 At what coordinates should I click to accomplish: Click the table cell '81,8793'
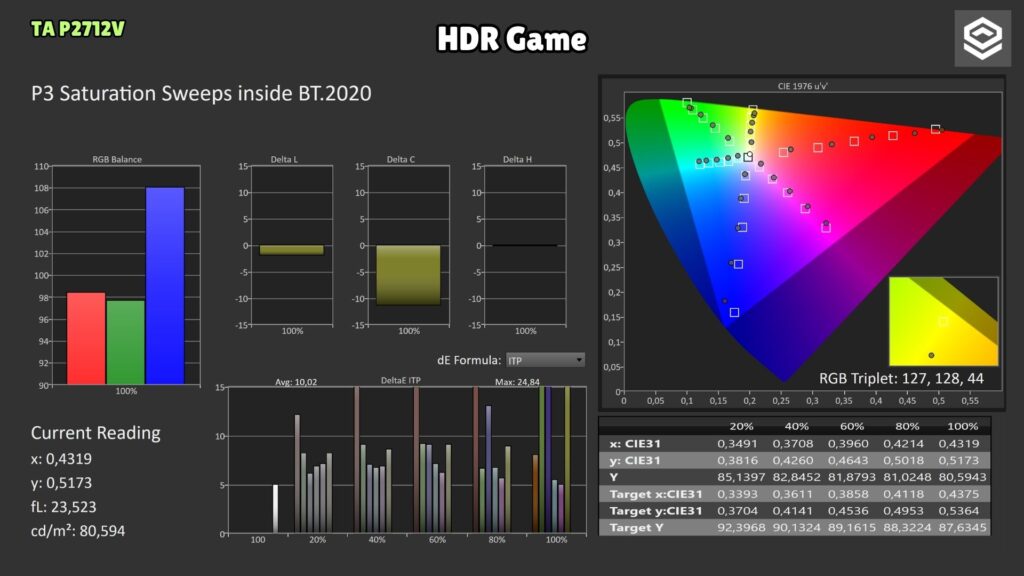click(x=852, y=477)
